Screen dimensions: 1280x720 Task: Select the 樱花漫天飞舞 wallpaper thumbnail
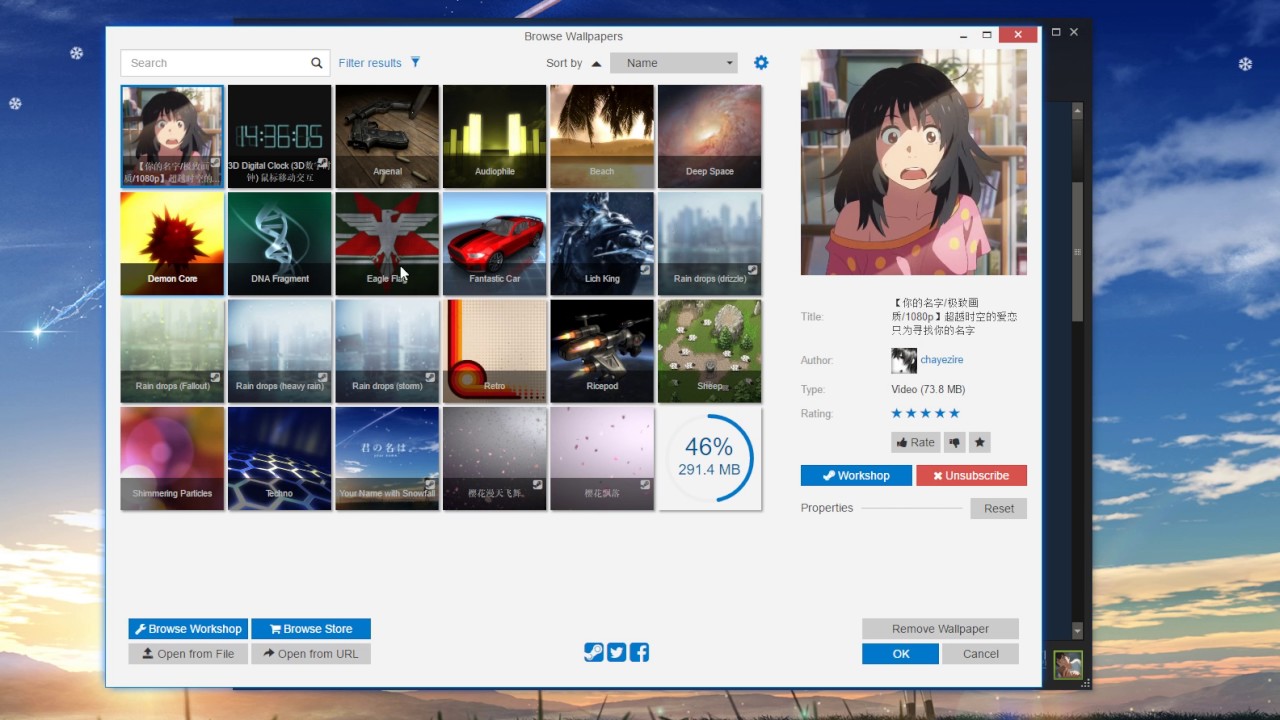coord(494,458)
